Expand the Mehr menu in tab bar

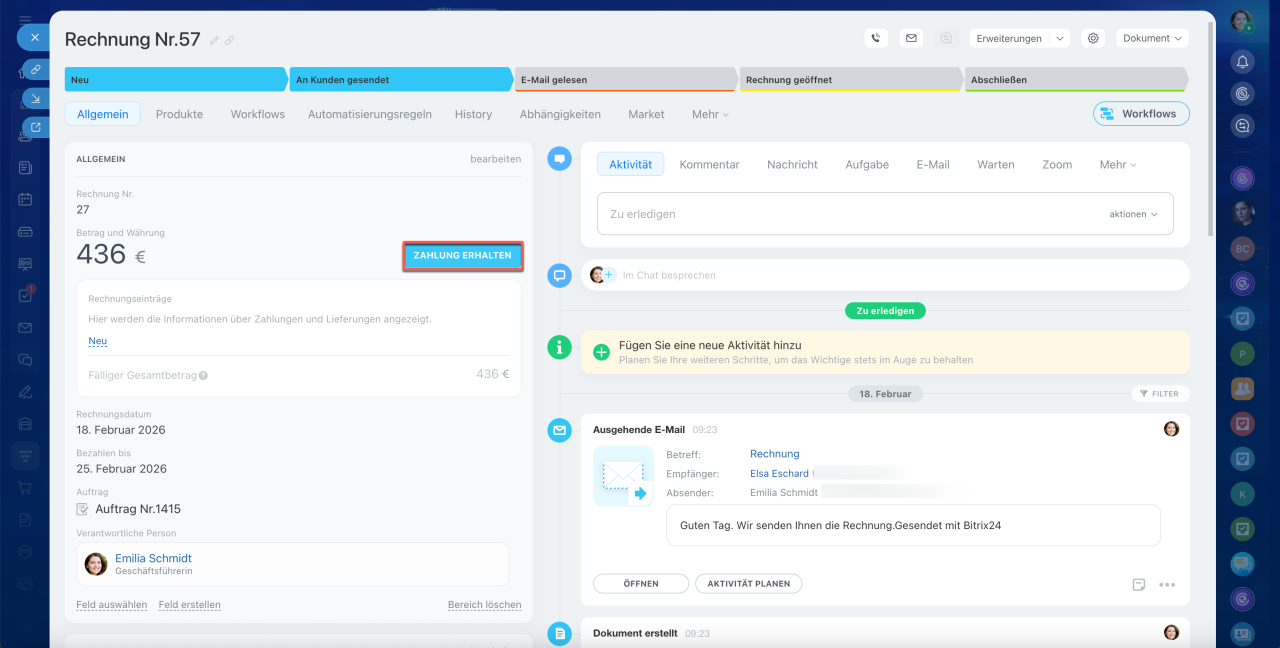[x=710, y=114]
